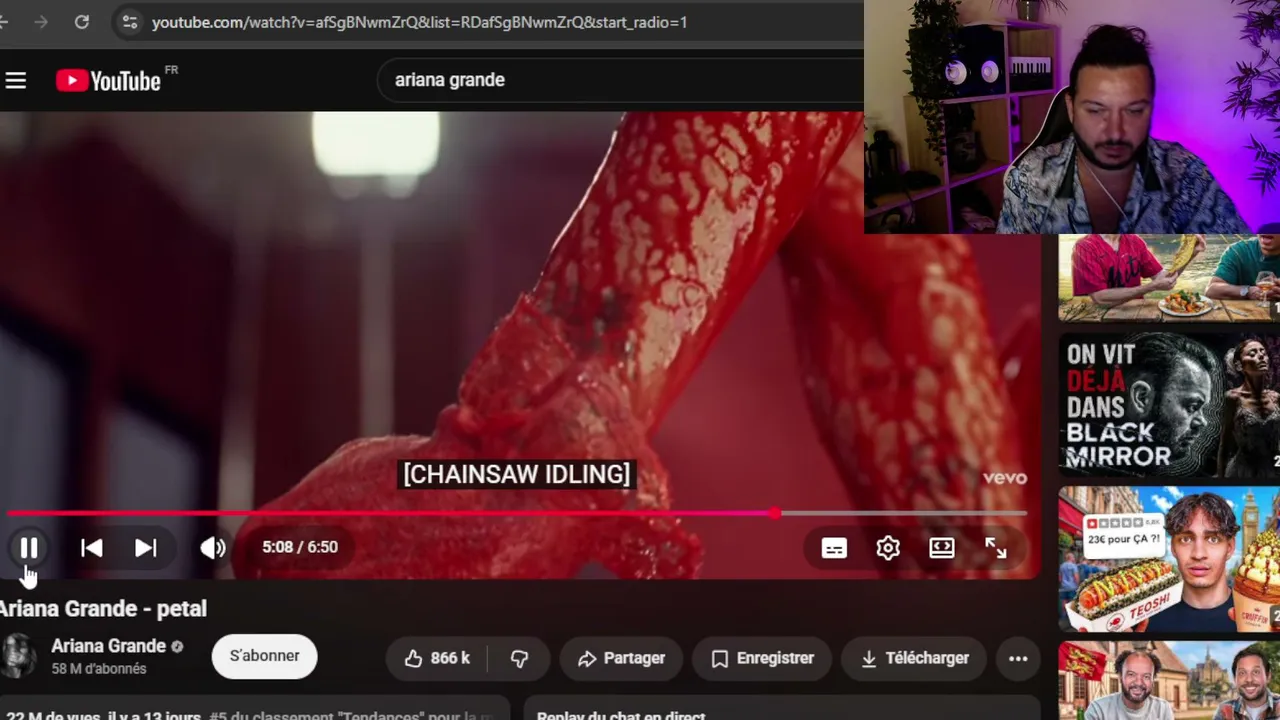
Task: Seek on the red video progress bar
Action: point(517,513)
